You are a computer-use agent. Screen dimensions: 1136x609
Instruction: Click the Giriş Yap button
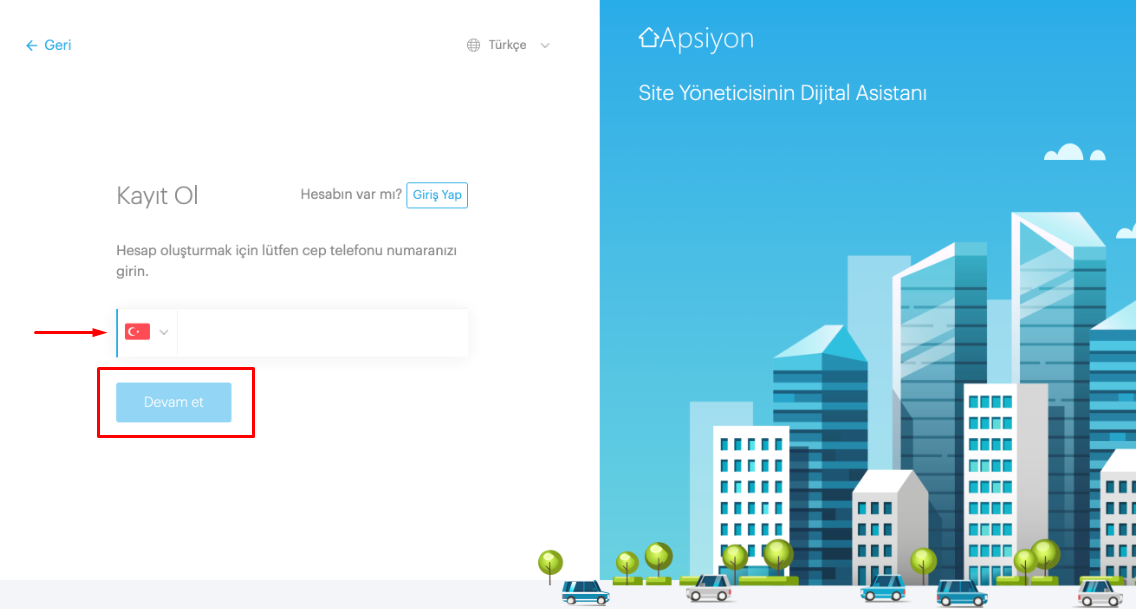[437, 195]
